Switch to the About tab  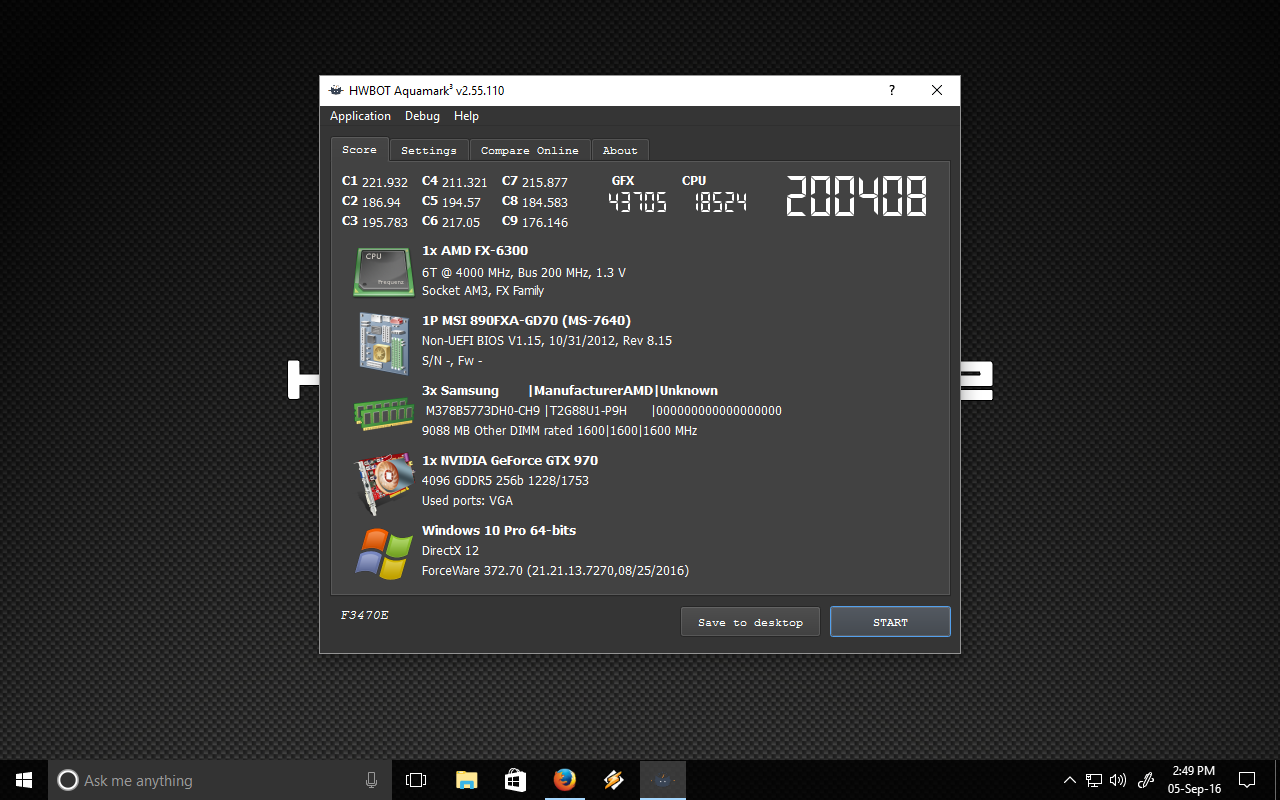tap(620, 150)
